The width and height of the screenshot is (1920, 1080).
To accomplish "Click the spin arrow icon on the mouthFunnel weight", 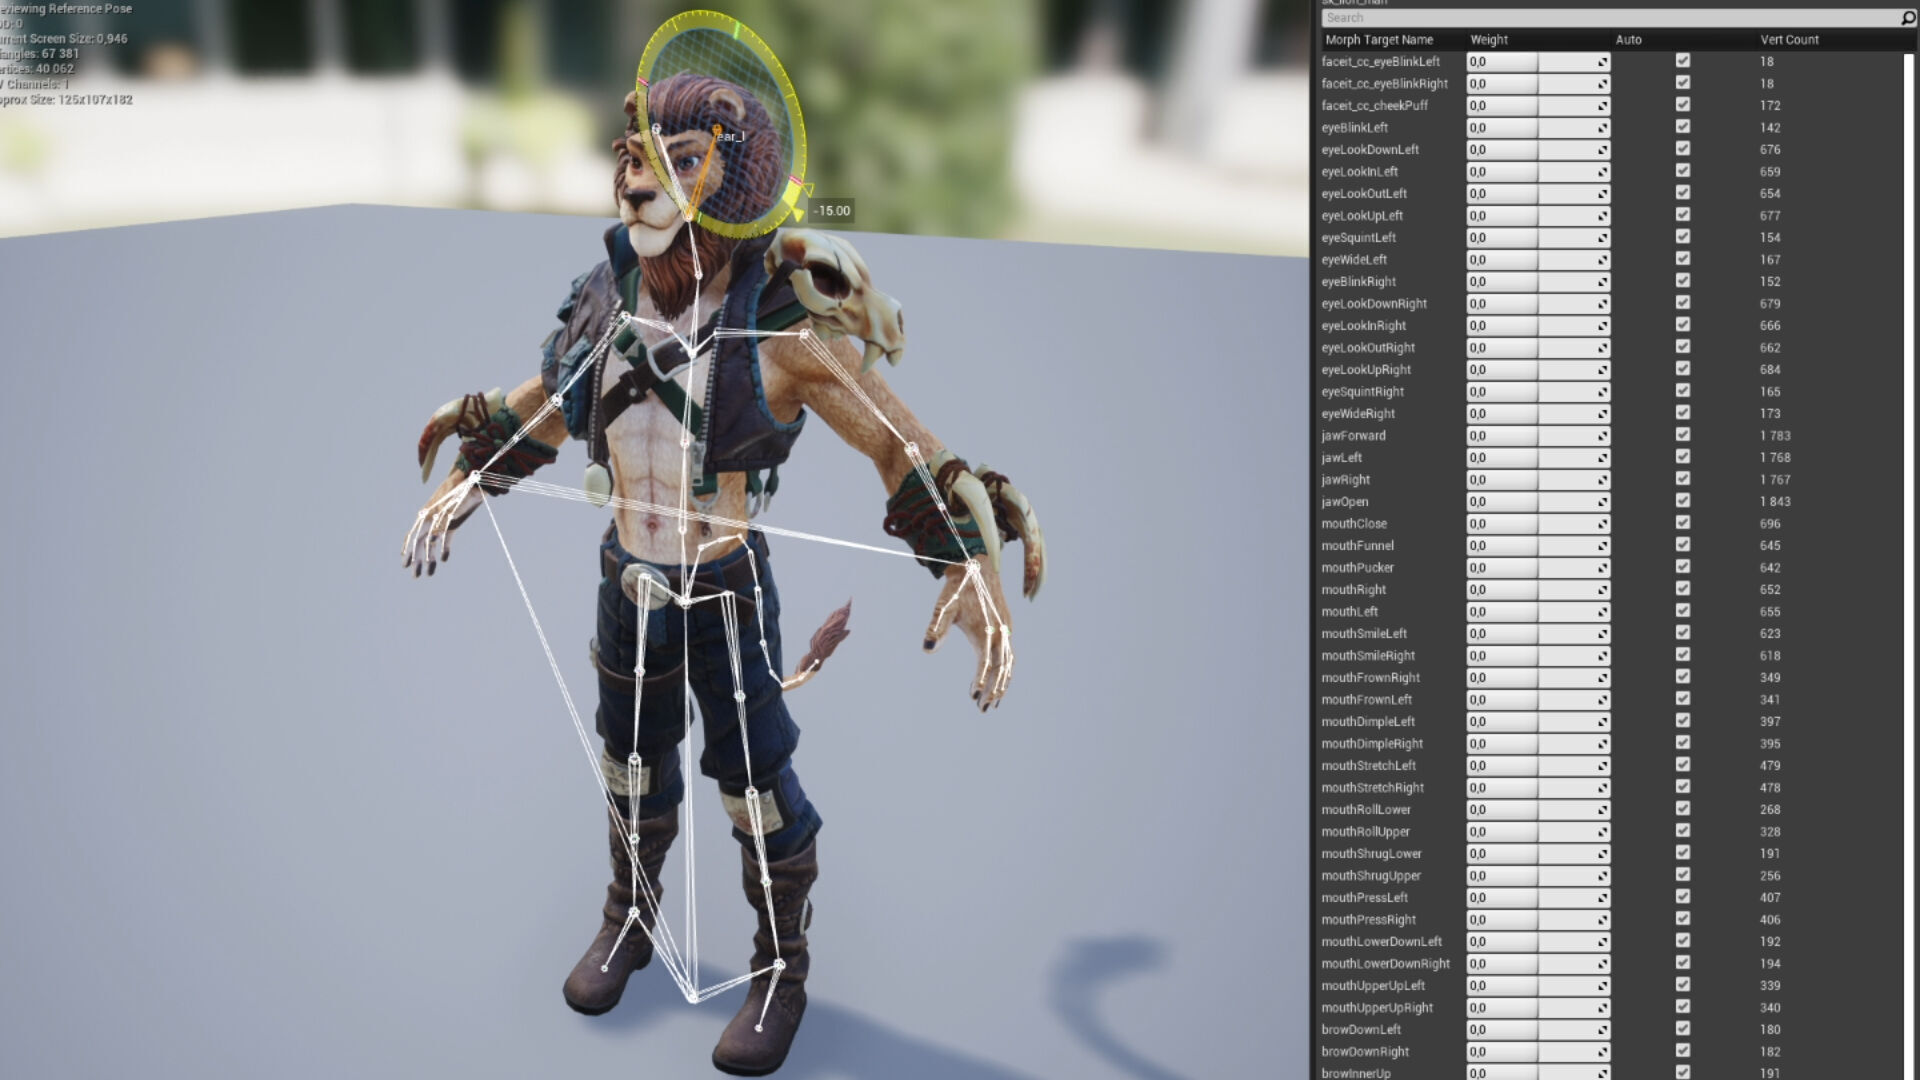I will point(1602,546).
